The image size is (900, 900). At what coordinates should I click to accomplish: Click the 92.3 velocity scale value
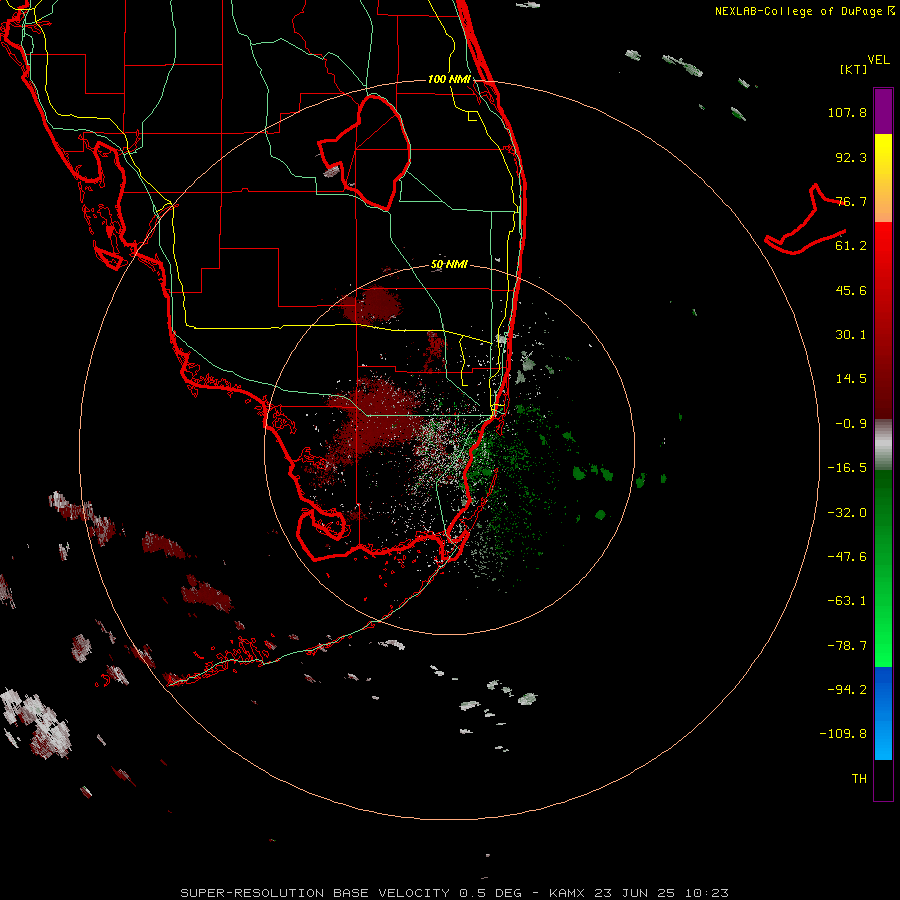click(851, 157)
